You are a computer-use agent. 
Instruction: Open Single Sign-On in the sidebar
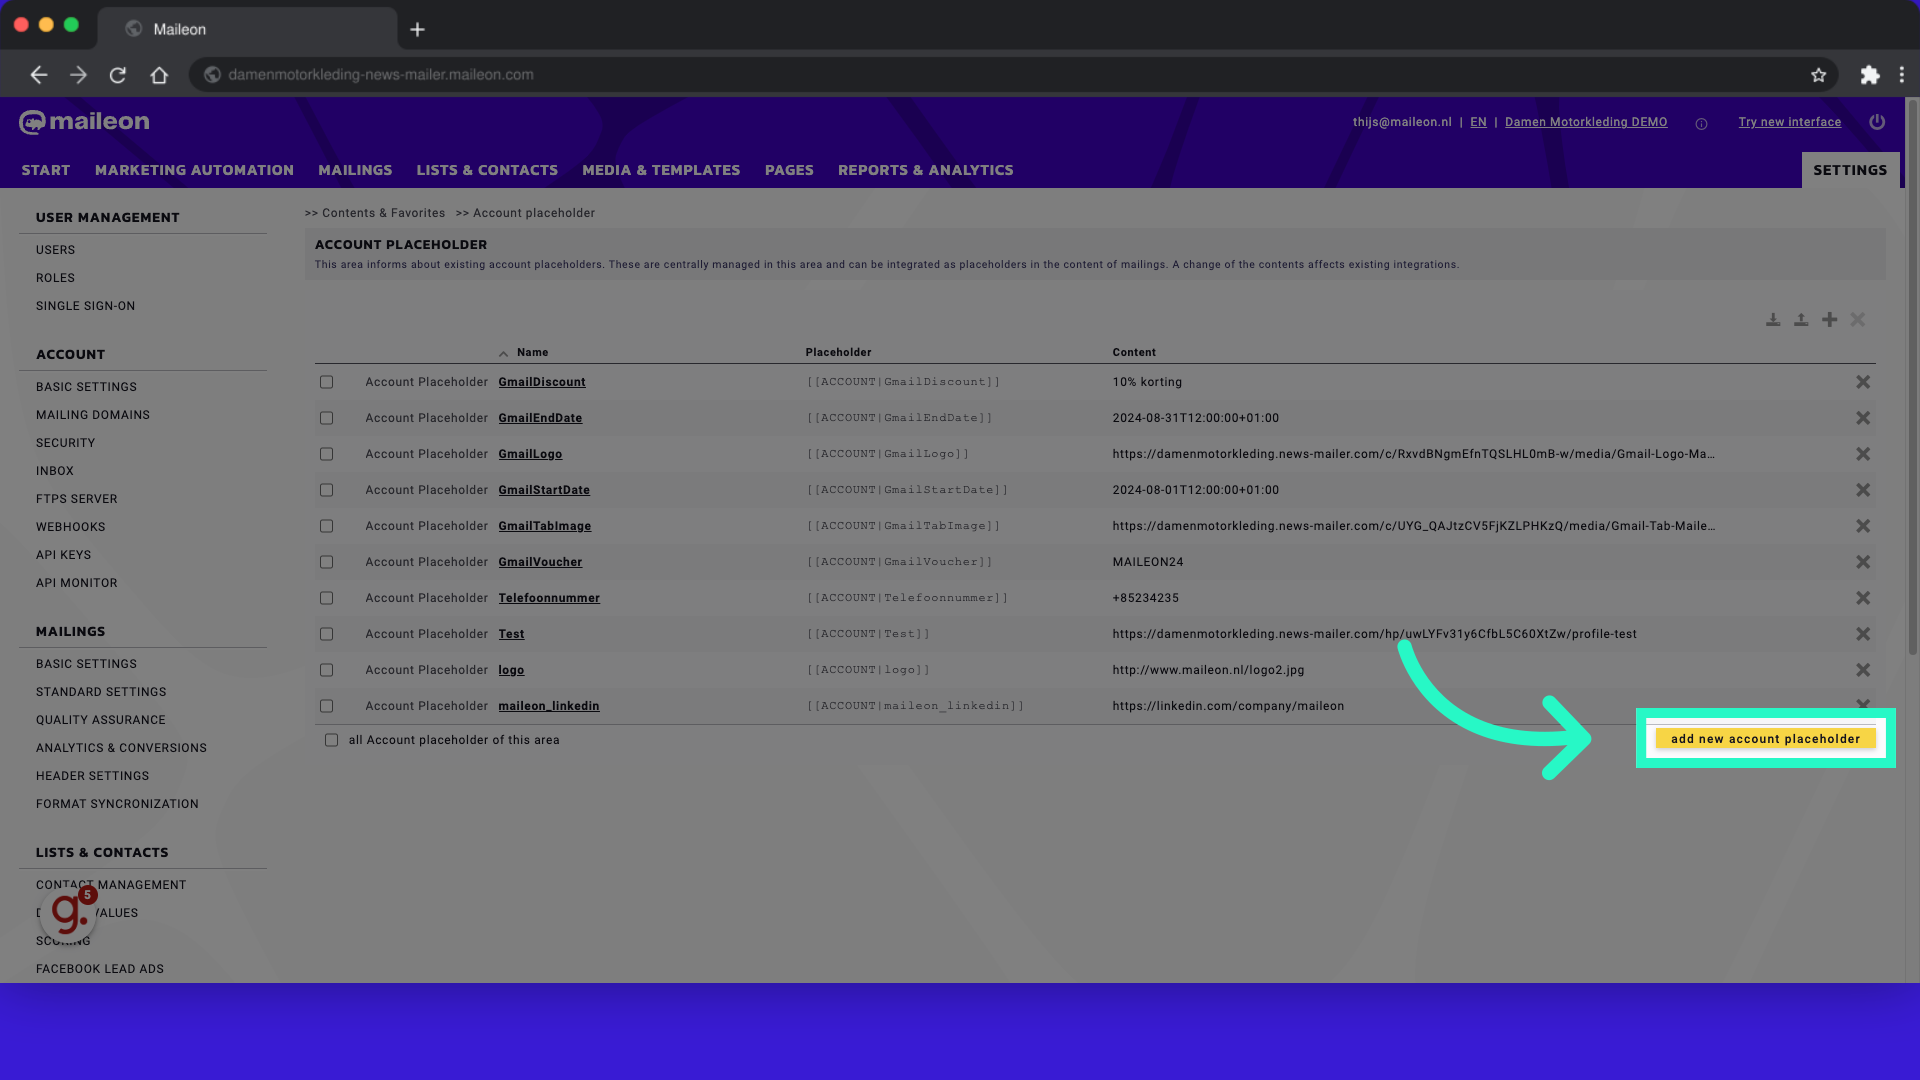[x=85, y=306]
